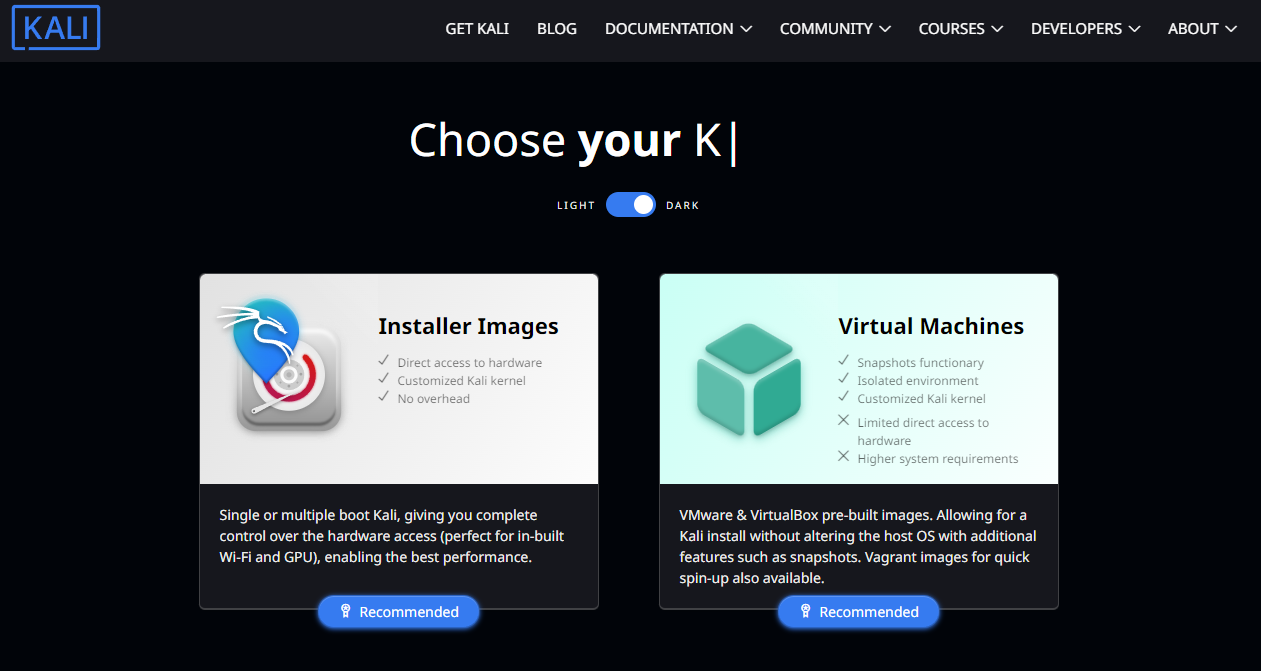Click the Installer Images disk dragon icon
Screen dimensions: 1261x671
pos(281,365)
